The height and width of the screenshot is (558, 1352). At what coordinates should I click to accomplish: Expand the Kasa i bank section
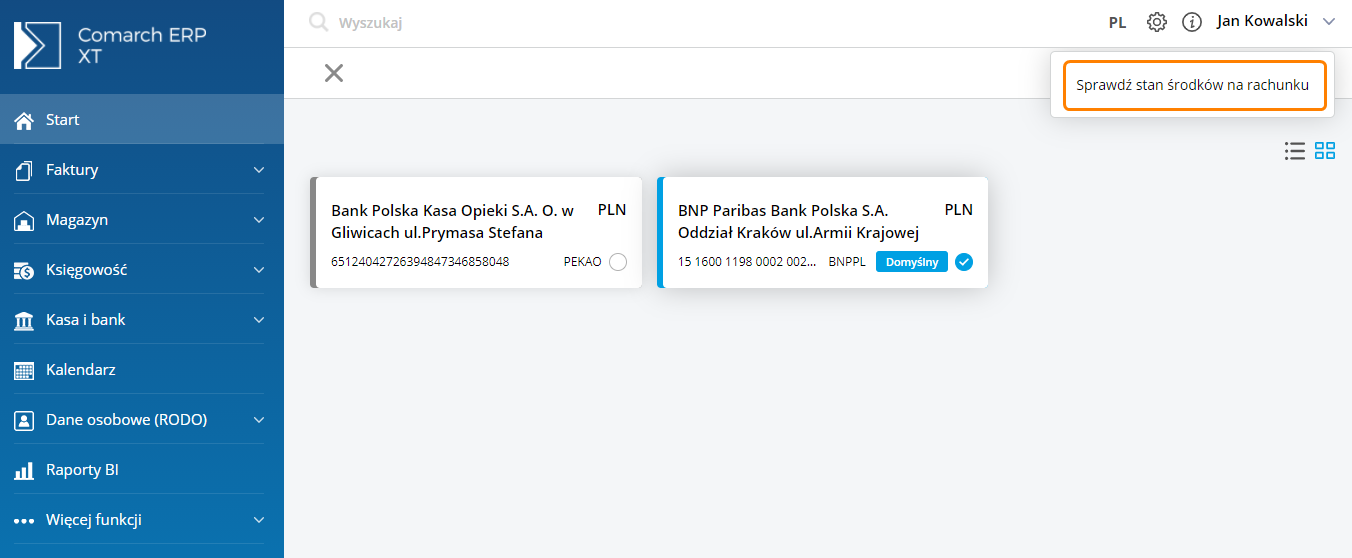pos(259,320)
